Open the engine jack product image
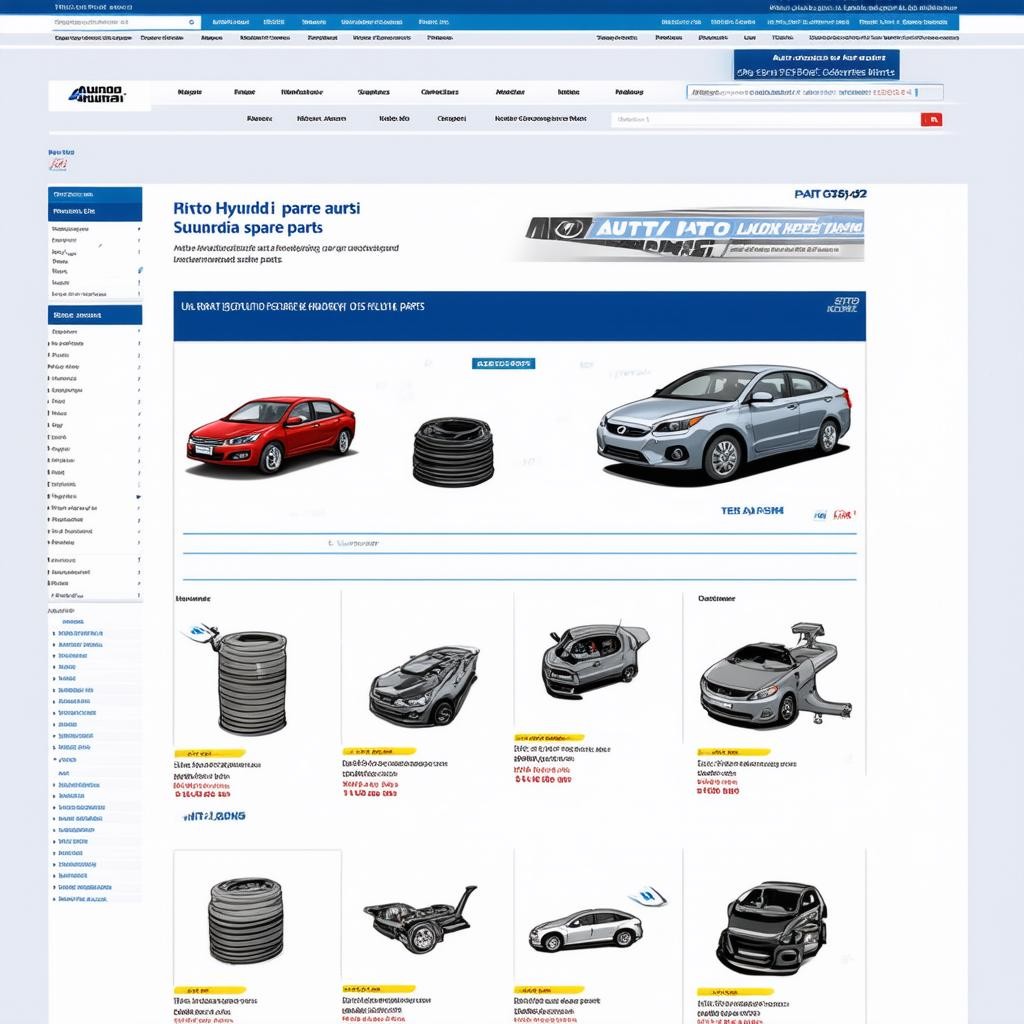Screen dimensions: 1024x1024 421,918
